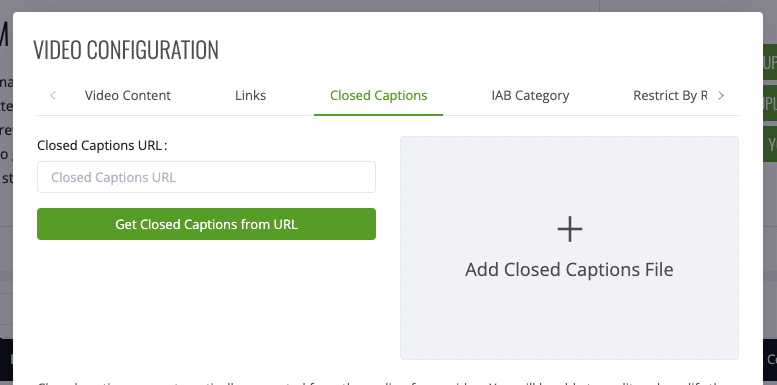
Task: Click the third green Y button behind the dialog
Action: coord(770,144)
